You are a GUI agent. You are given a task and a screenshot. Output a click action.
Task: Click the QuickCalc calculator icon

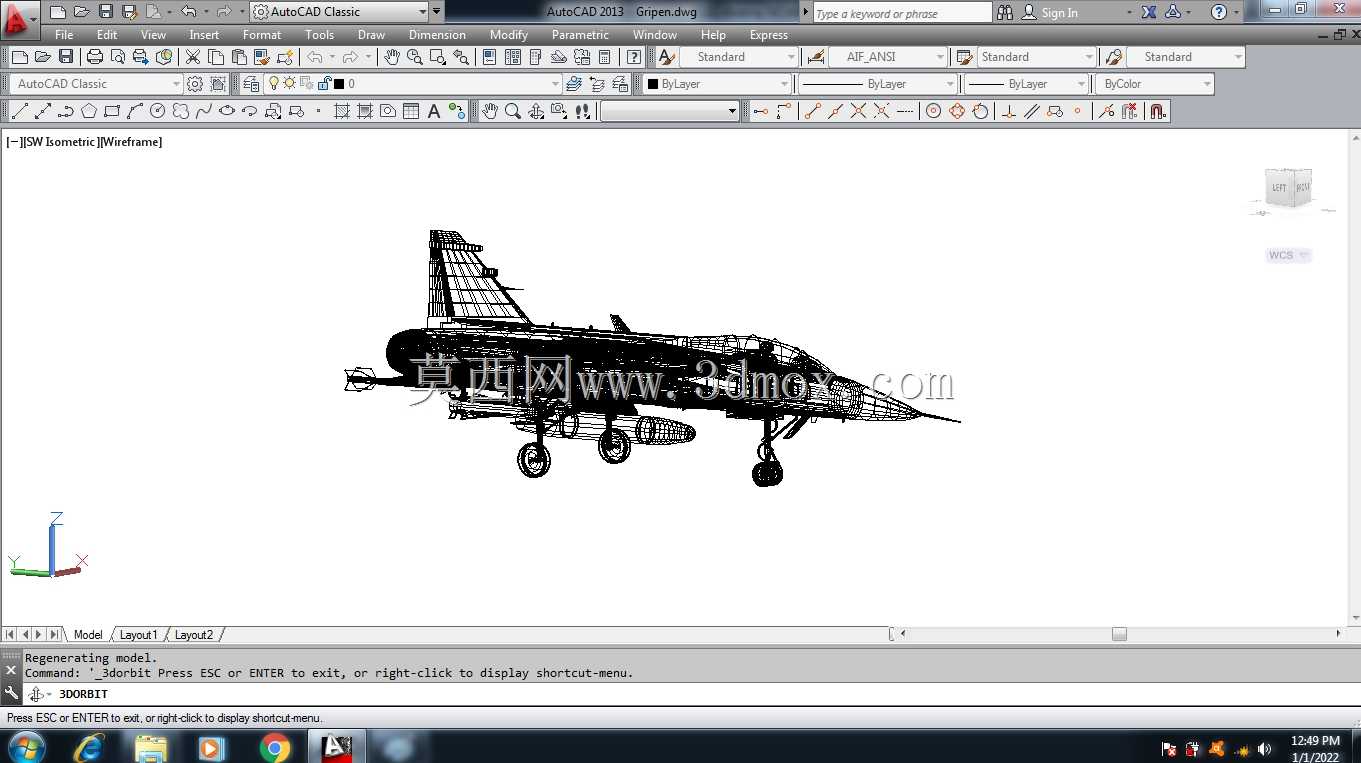(604, 57)
